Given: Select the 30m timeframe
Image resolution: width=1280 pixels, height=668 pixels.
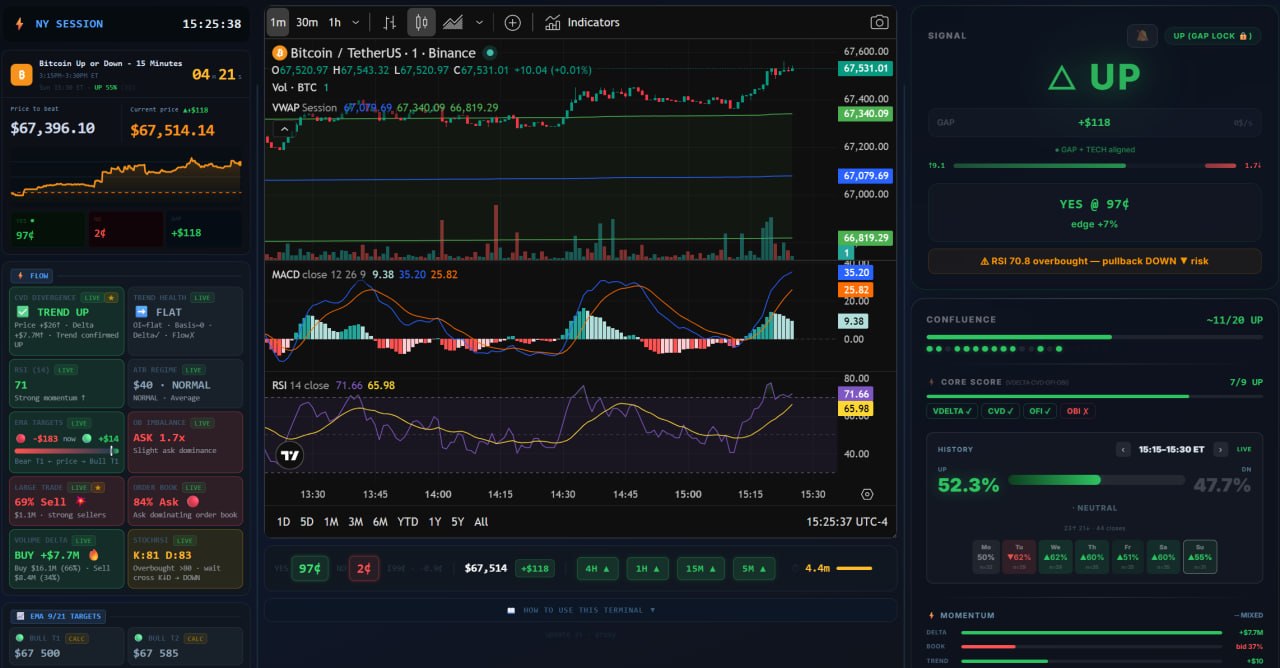Looking at the screenshot, I should click(307, 22).
